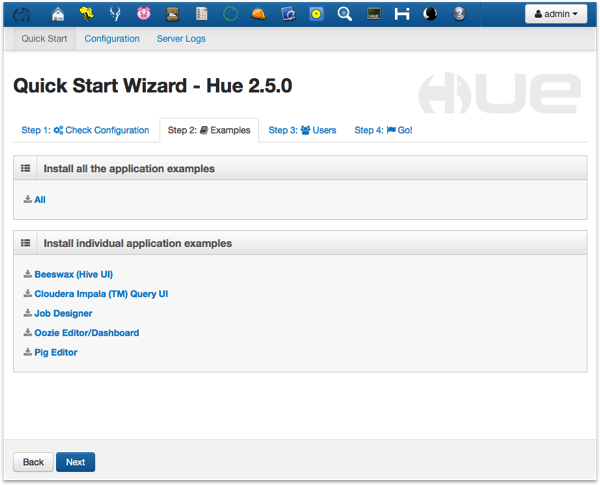Viewport: 600px width, 485px height.
Task: Go to Step 4: Go! tab
Action: (383, 130)
